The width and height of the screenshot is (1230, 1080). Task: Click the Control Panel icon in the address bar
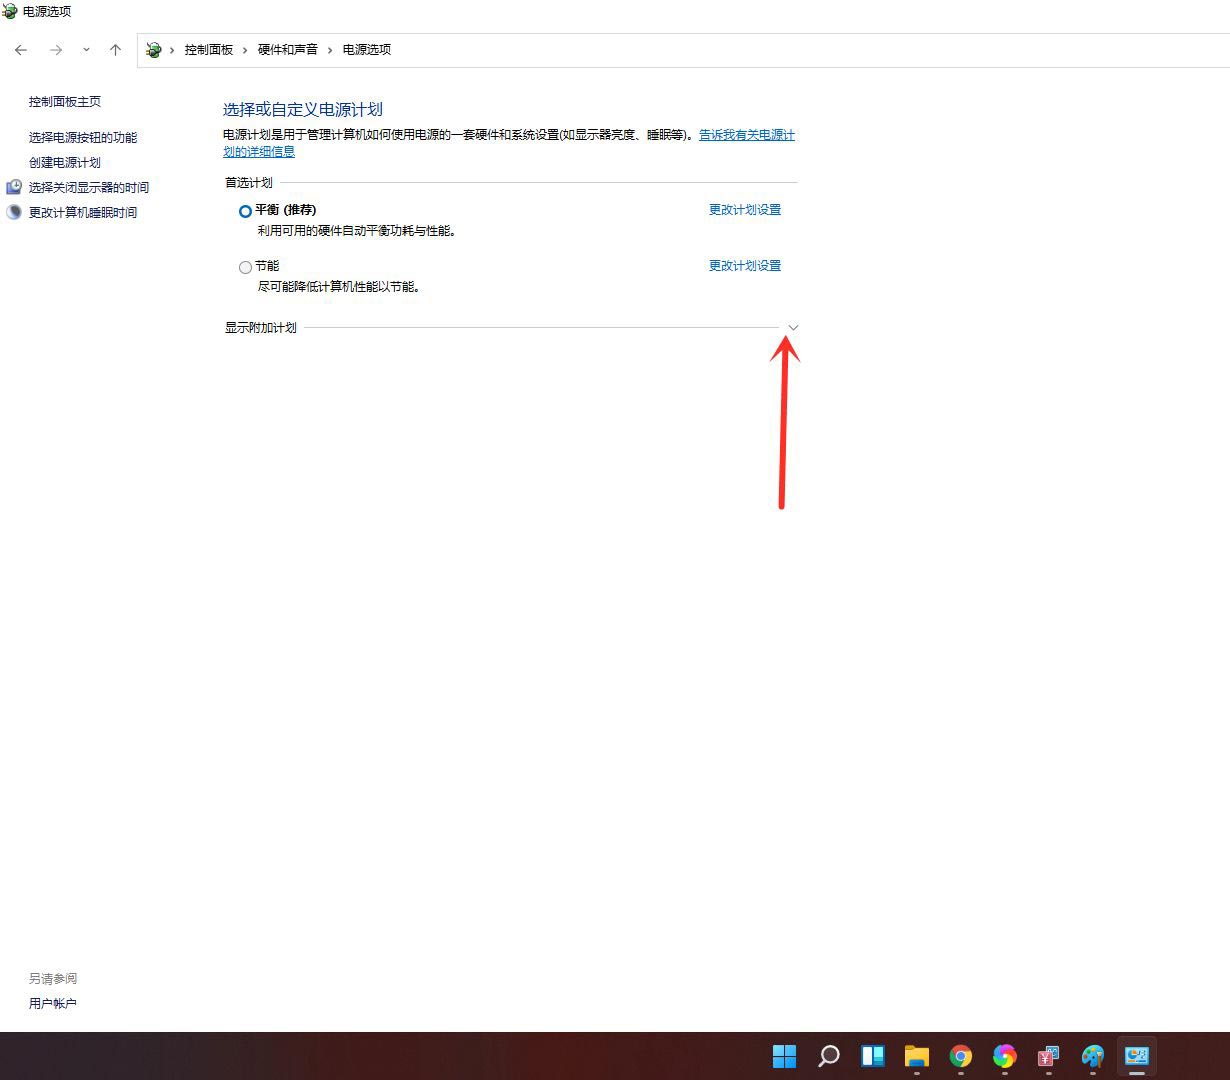(x=153, y=49)
